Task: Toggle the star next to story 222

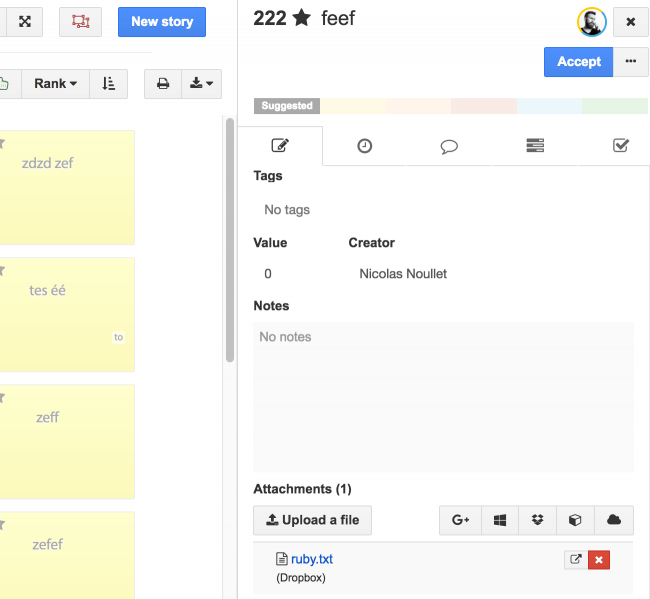Action: pyautogui.click(x=301, y=19)
